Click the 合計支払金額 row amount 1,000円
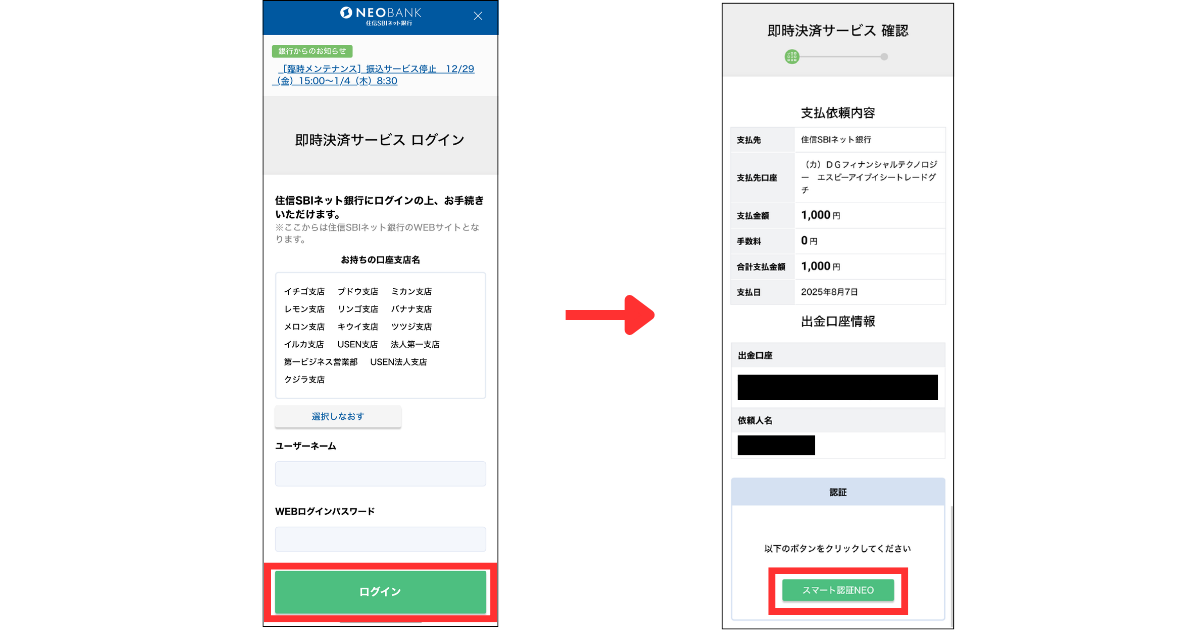 [821, 267]
